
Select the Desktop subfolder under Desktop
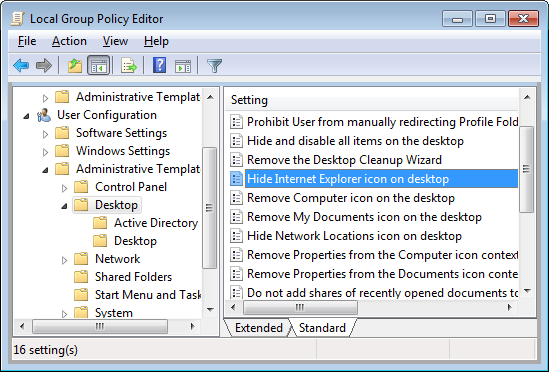(x=135, y=241)
